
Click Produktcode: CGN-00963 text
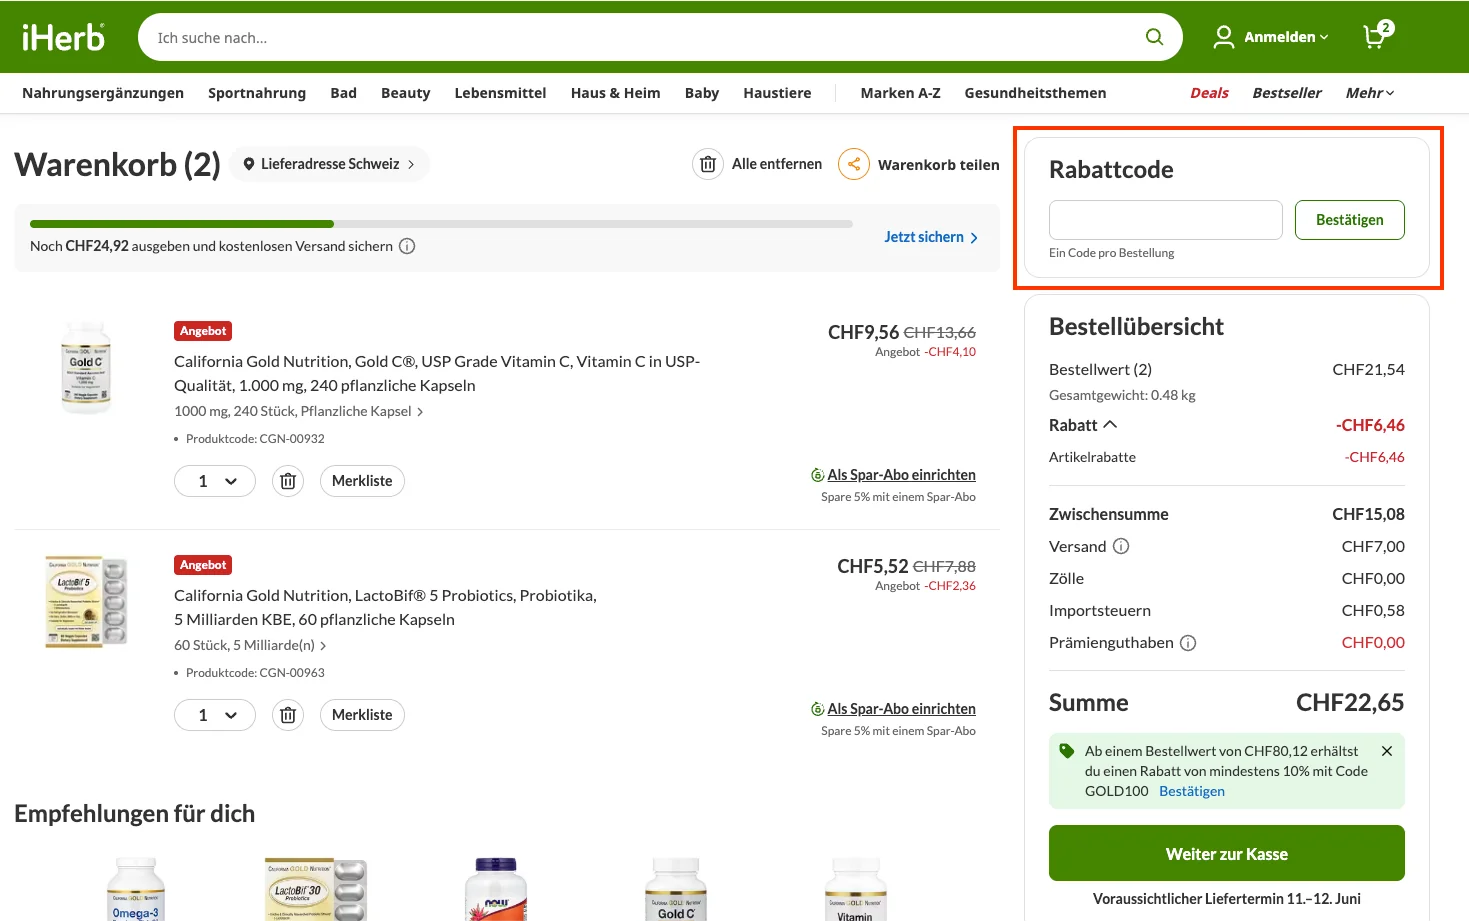point(255,673)
